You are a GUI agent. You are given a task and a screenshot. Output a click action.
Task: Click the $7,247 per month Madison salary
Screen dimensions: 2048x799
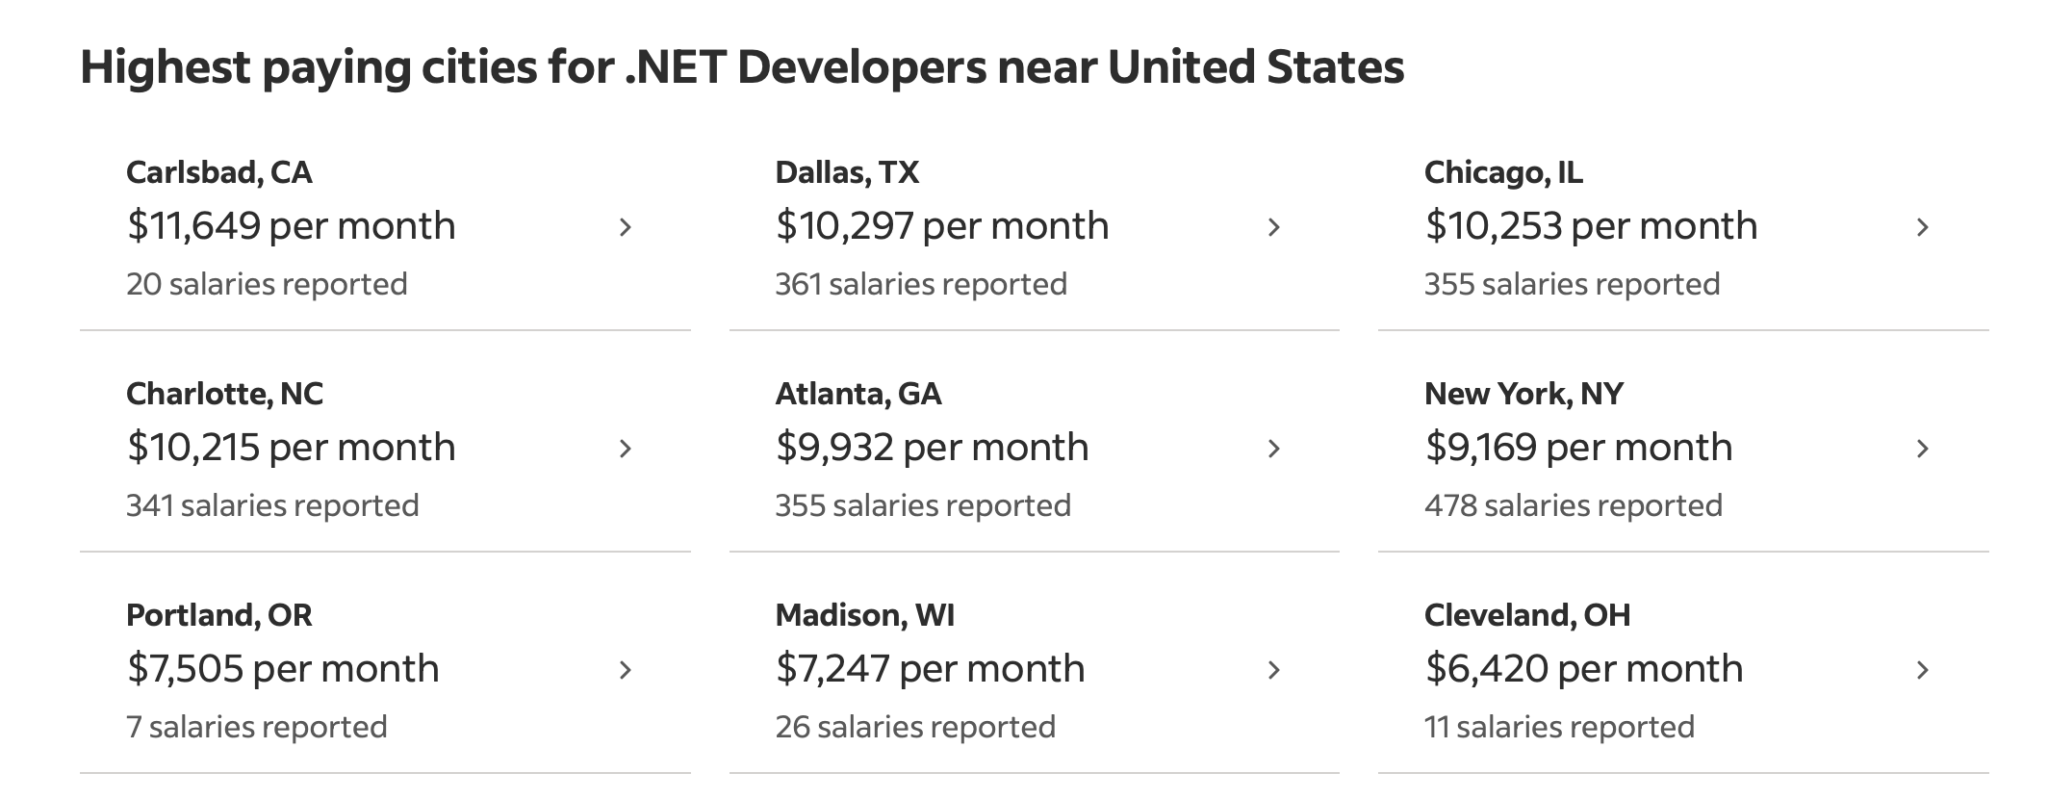point(932,670)
